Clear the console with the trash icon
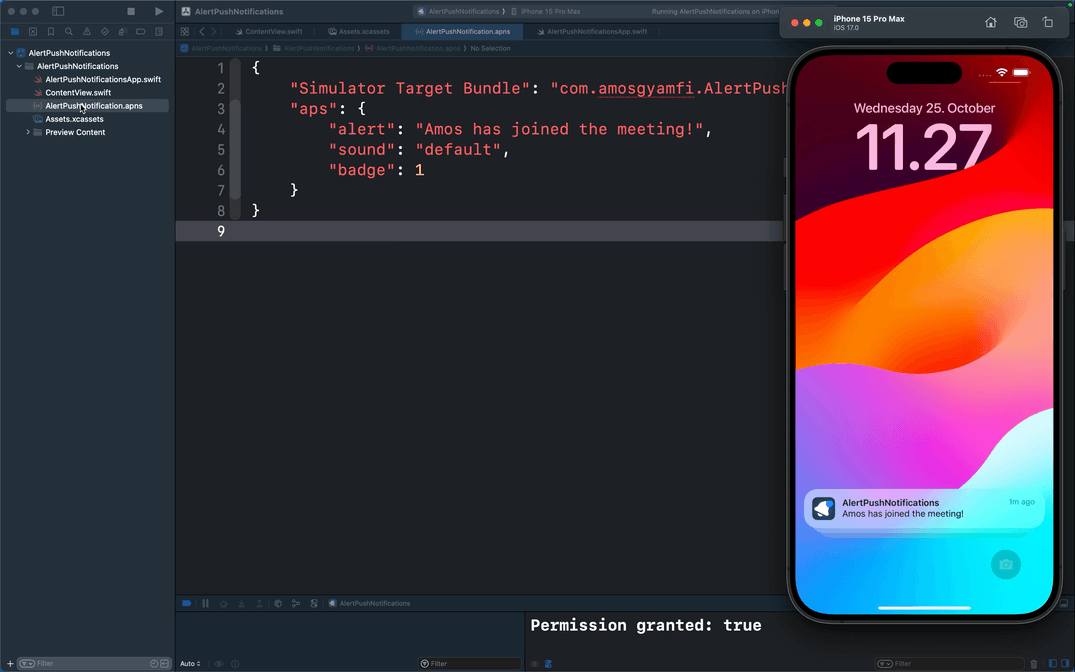This screenshot has height=672, width=1075. pyautogui.click(x=1034, y=664)
